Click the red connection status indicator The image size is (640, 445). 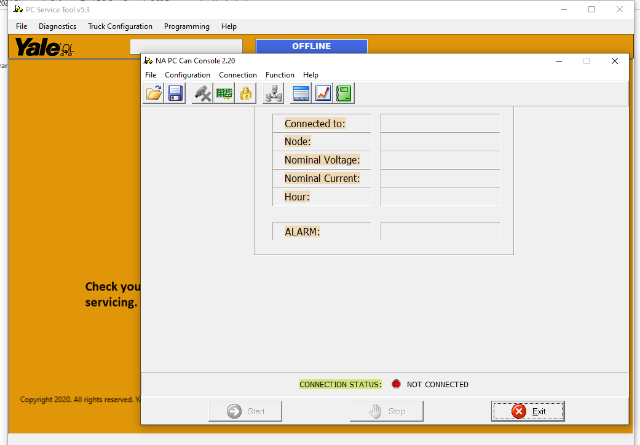pos(396,384)
